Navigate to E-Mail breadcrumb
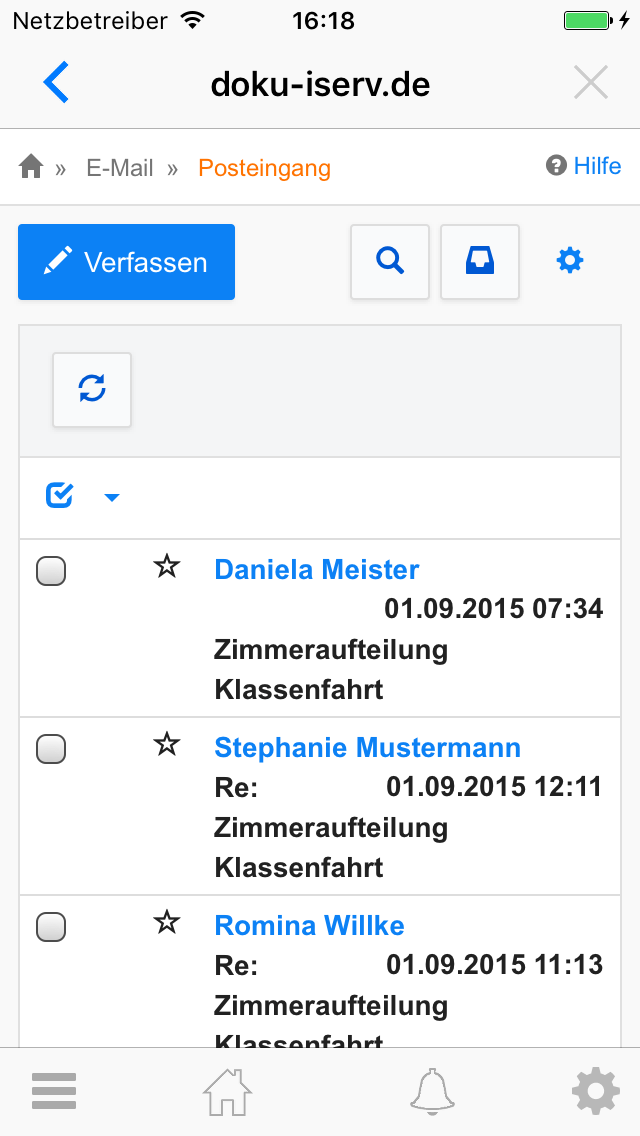 pyautogui.click(x=120, y=168)
